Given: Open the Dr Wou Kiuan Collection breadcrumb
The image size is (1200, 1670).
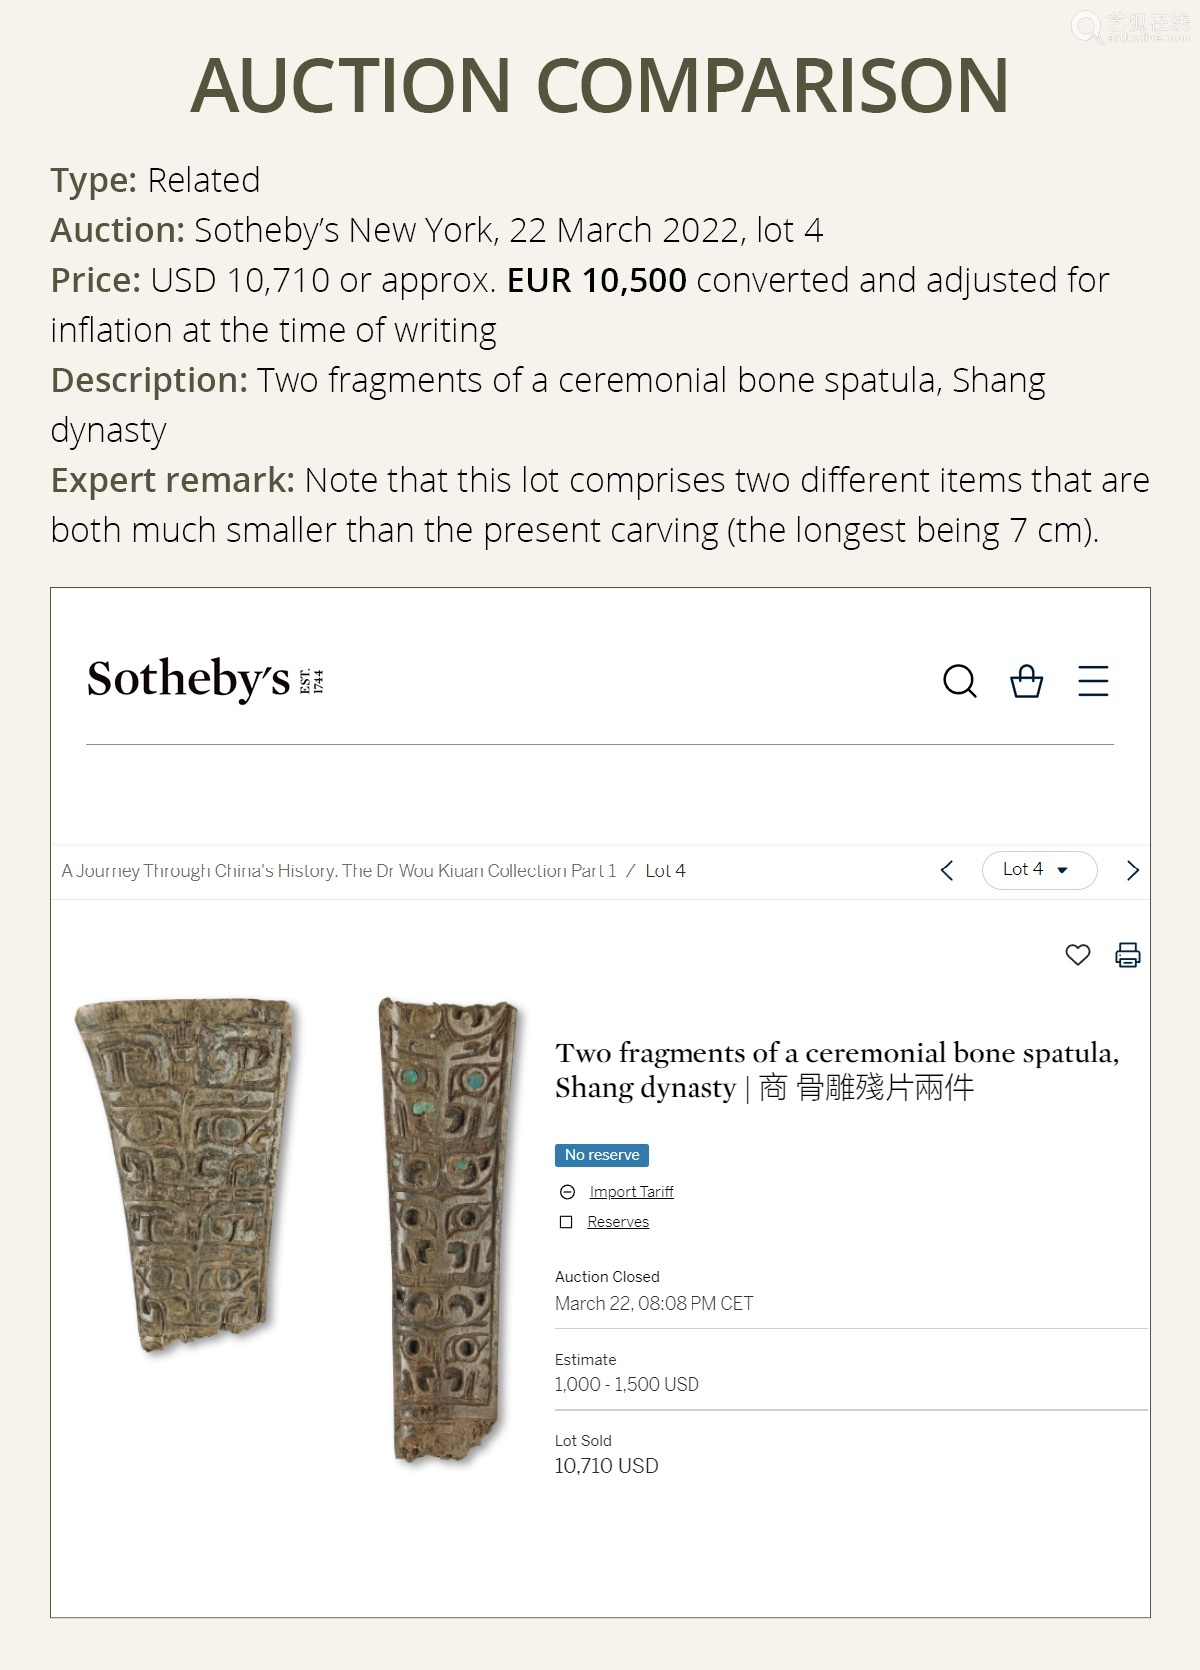Looking at the screenshot, I should click(339, 871).
